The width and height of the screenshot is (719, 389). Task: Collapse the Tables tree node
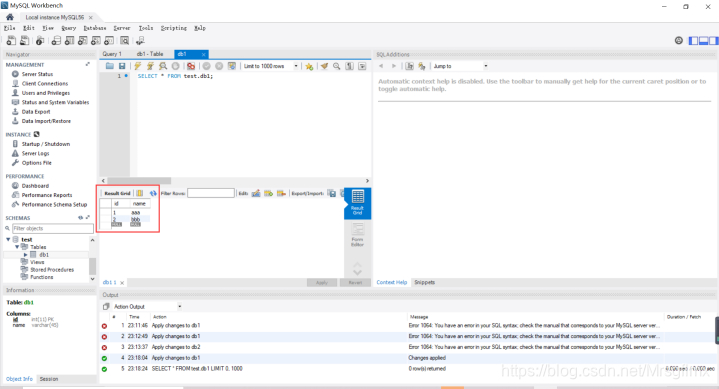click(x=17, y=247)
